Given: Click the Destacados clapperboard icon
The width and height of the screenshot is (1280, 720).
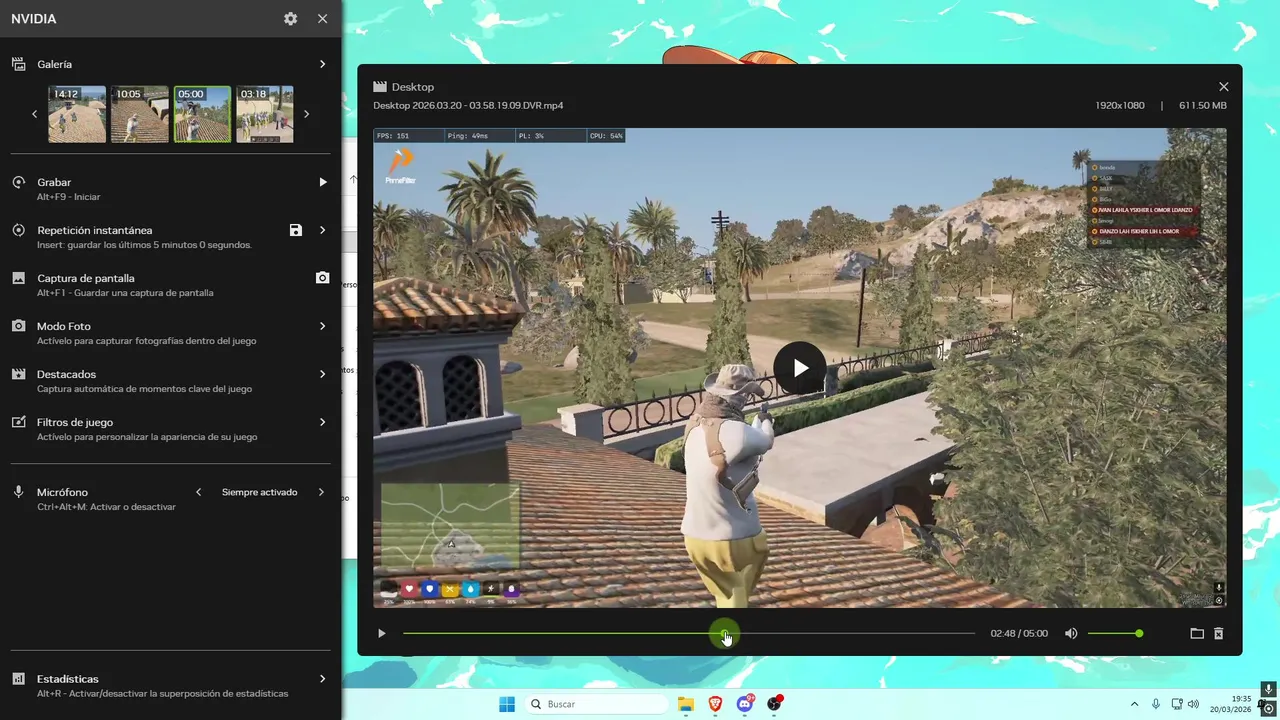Looking at the screenshot, I should point(18,374).
